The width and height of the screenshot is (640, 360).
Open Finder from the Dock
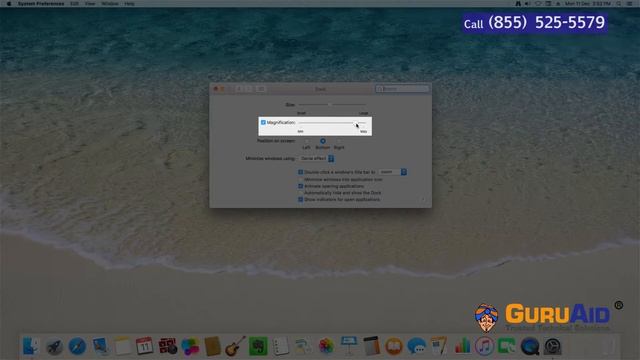tap(31, 346)
